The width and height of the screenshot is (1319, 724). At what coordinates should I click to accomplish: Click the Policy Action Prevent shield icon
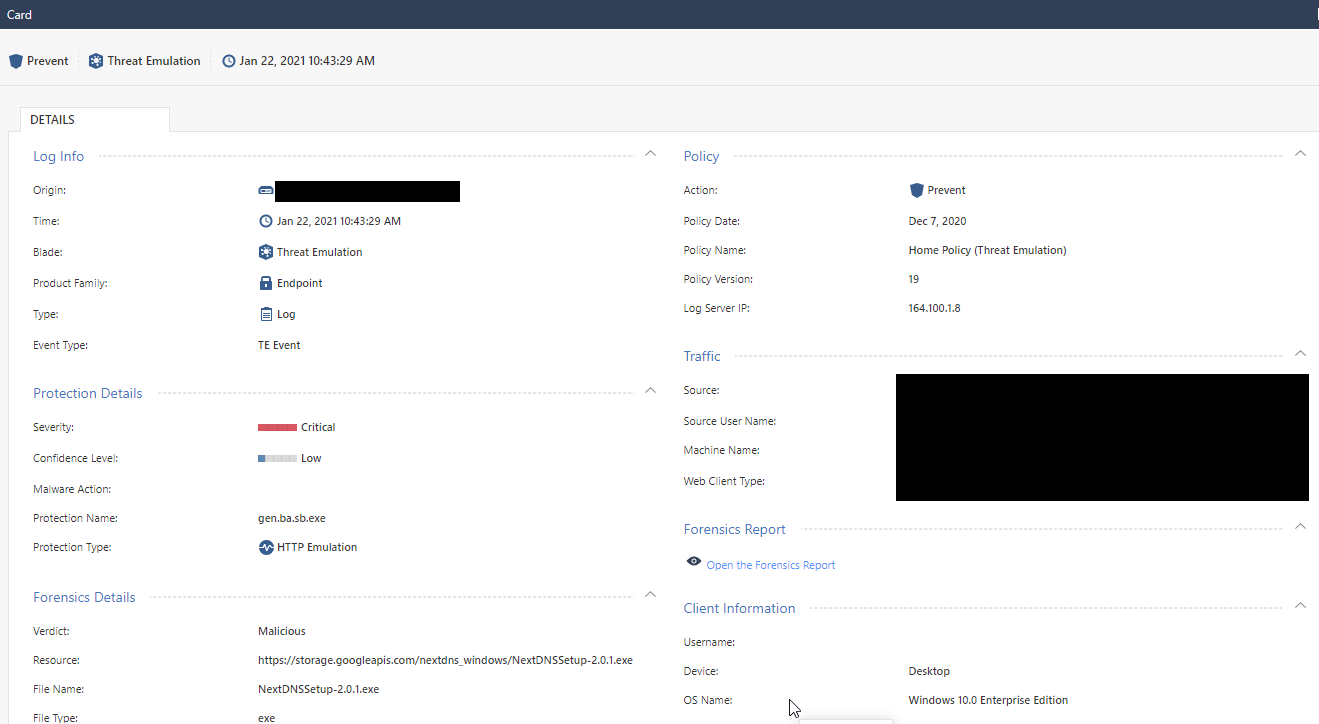pyautogui.click(x=916, y=190)
